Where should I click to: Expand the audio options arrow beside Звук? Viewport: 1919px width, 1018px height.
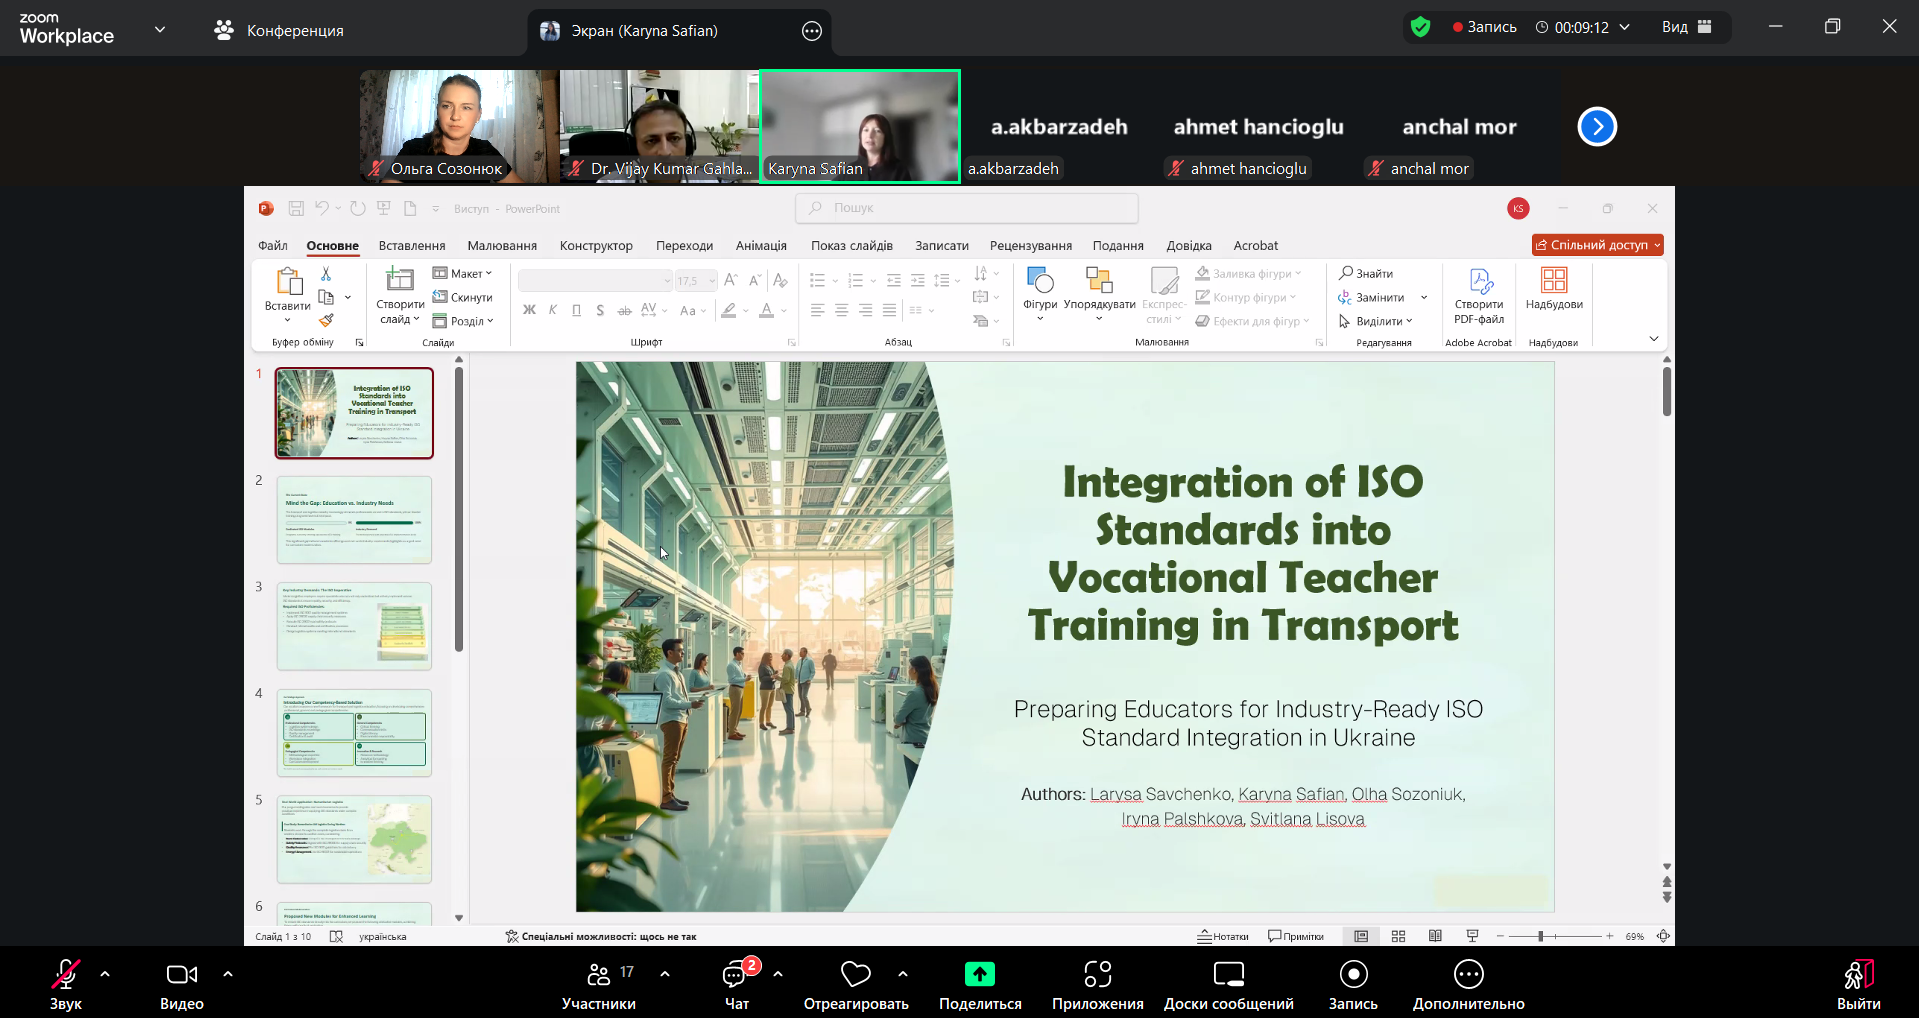[x=105, y=973]
